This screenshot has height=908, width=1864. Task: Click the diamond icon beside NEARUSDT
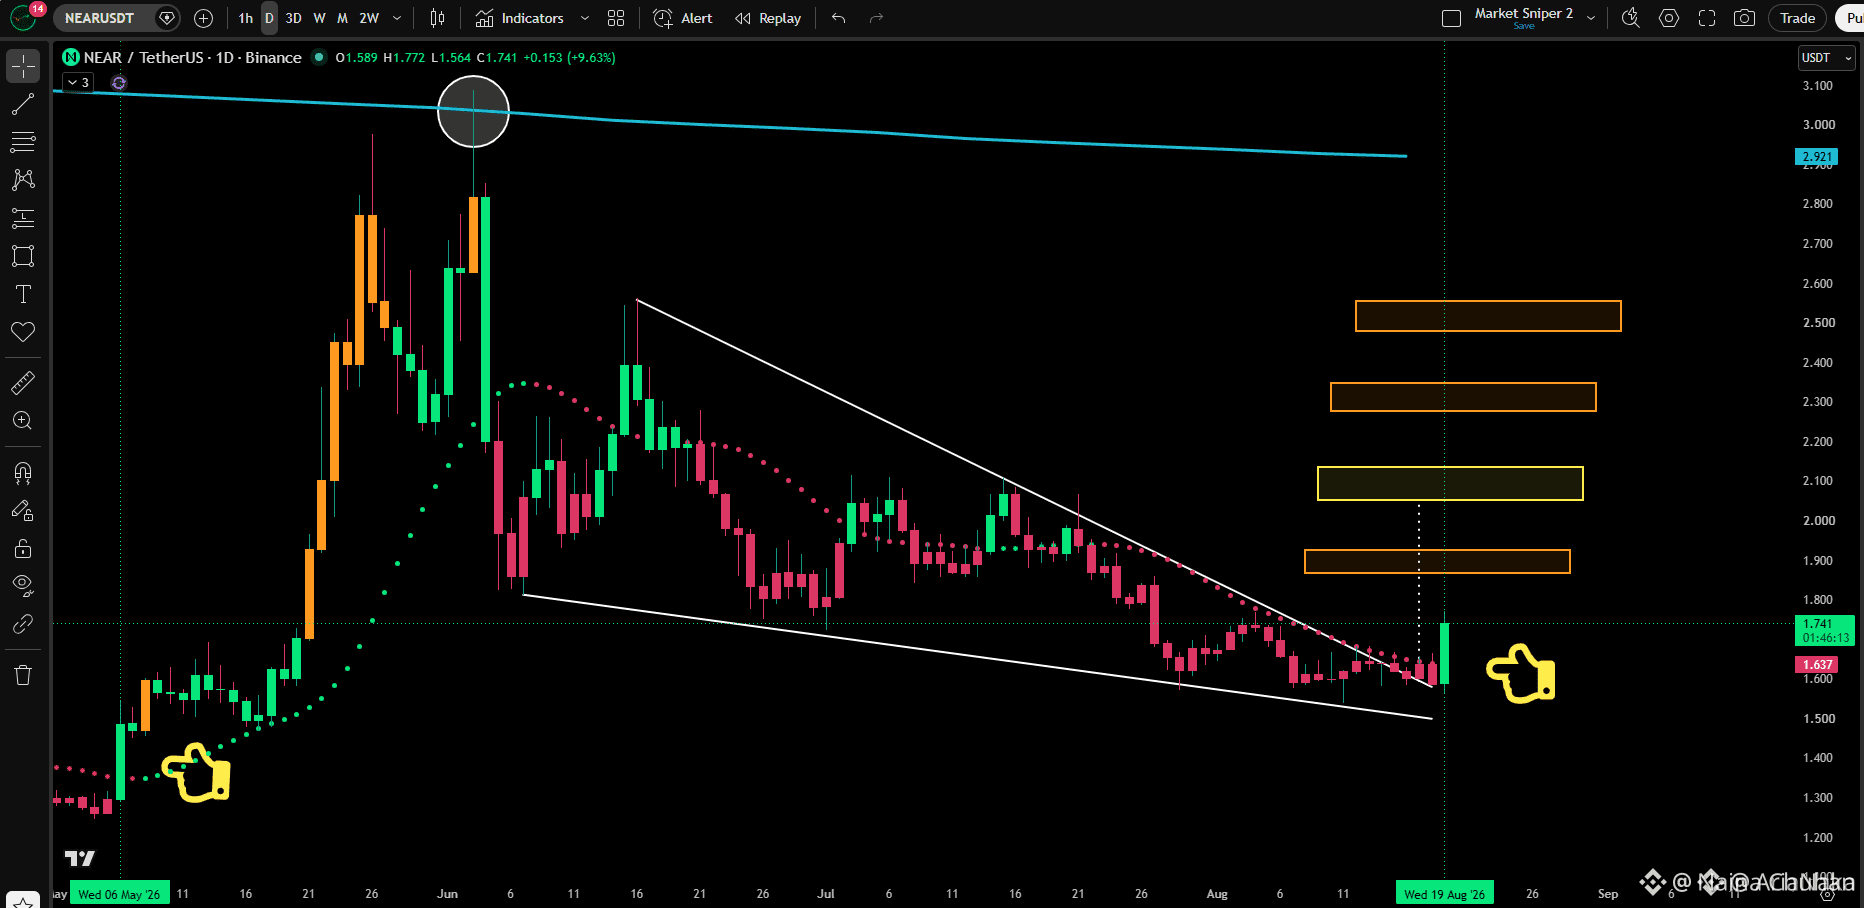[167, 18]
